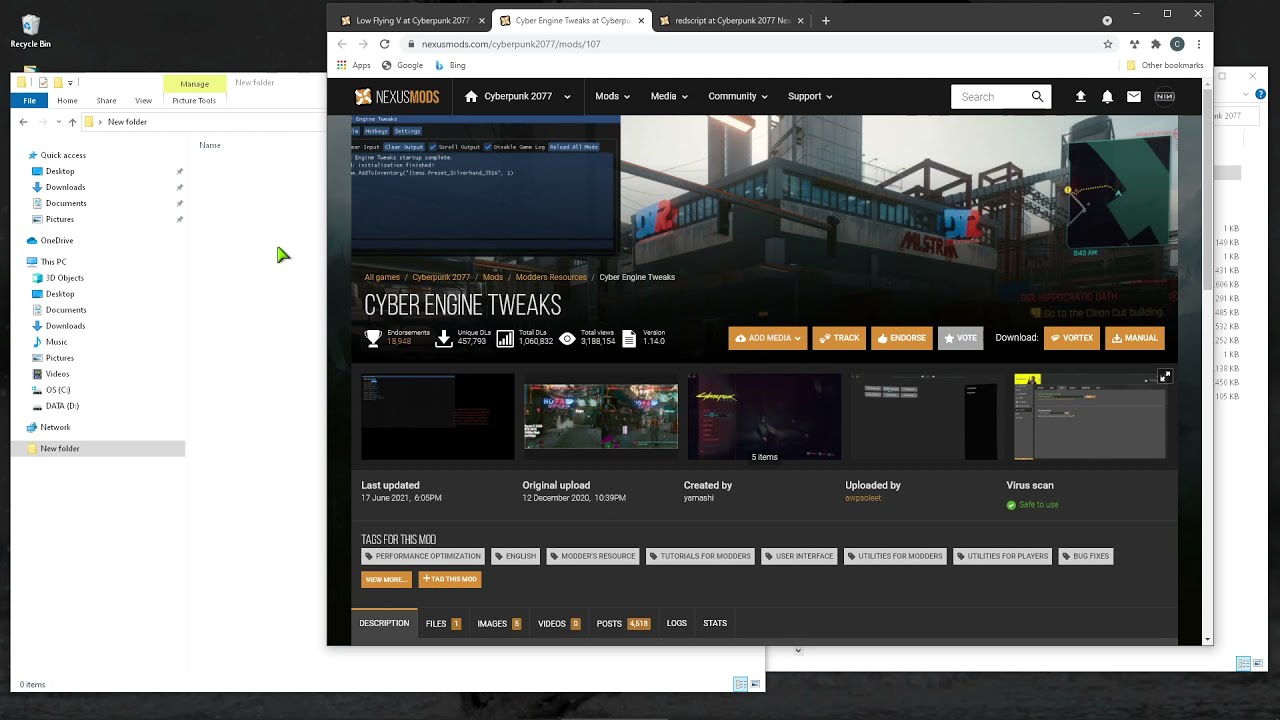This screenshot has height=720, width=1280.
Task: Open Chrome's three-dot menu
Action: pos(1198,44)
